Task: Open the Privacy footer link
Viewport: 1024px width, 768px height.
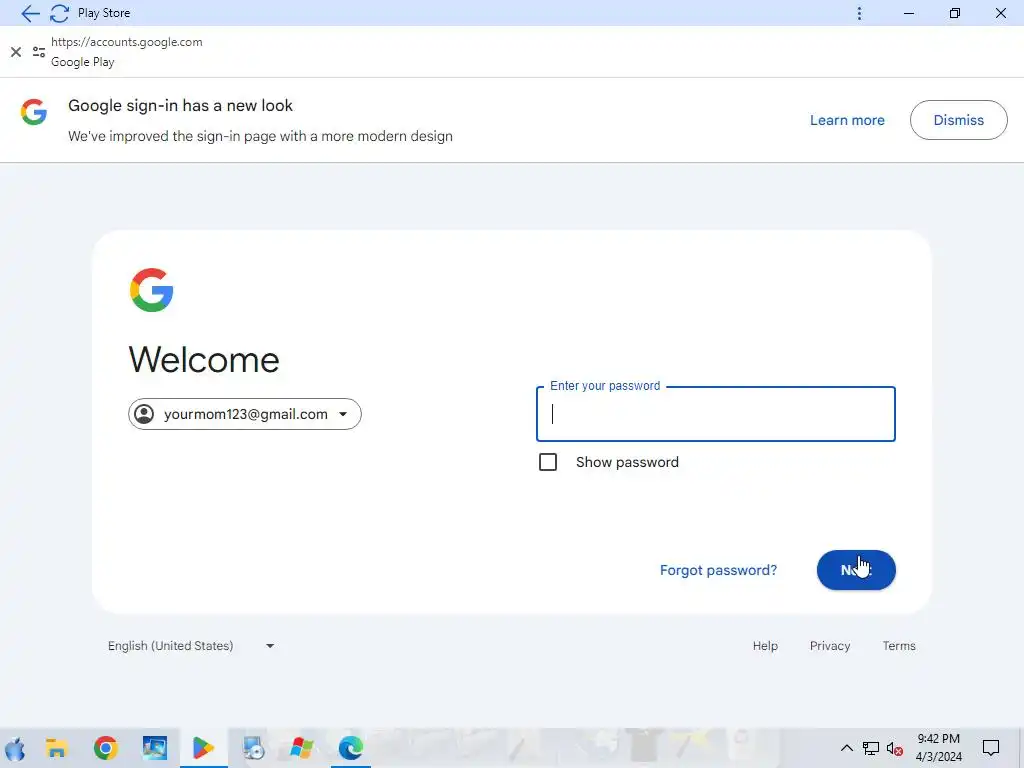Action: click(x=830, y=646)
